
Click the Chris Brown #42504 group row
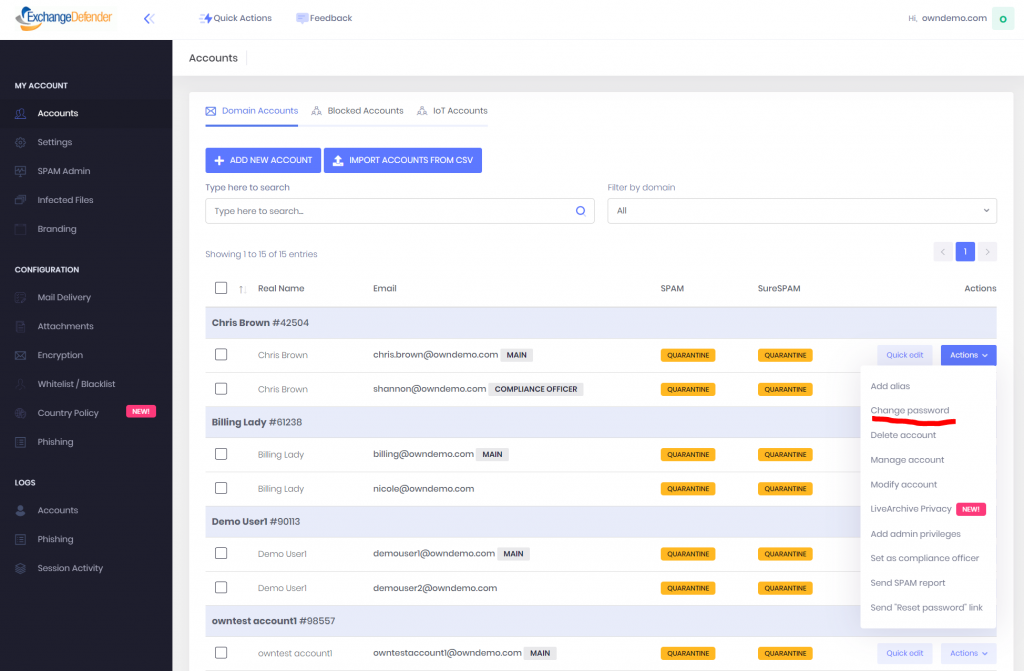tap(601, 323)
